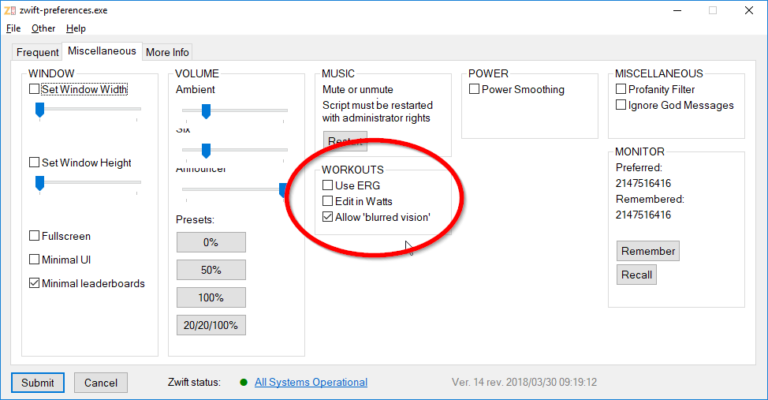Screen dimensions: 768x400
Task: Open the Other menu
Action: 43,28
